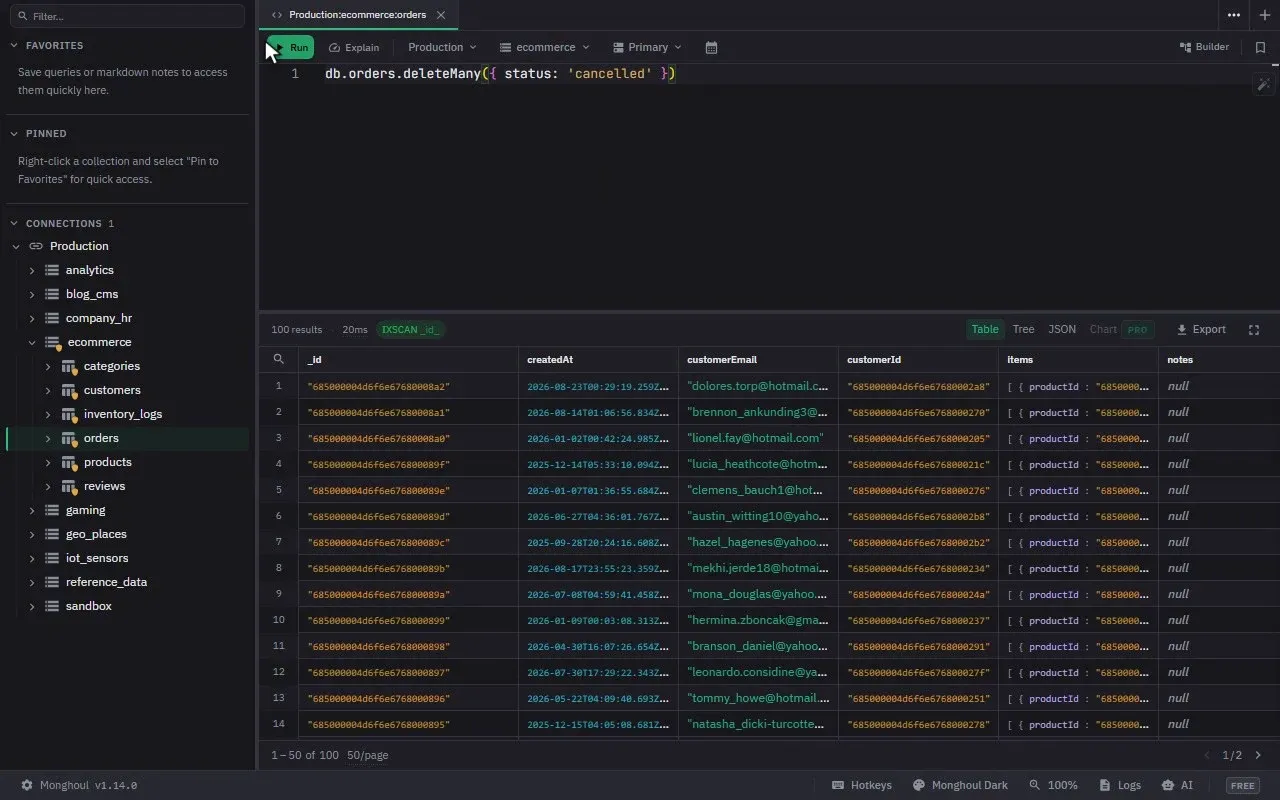The height and width of the screenshot is (800, 1280).
Task: Open the AI assistant
Action: (1177, 785)
